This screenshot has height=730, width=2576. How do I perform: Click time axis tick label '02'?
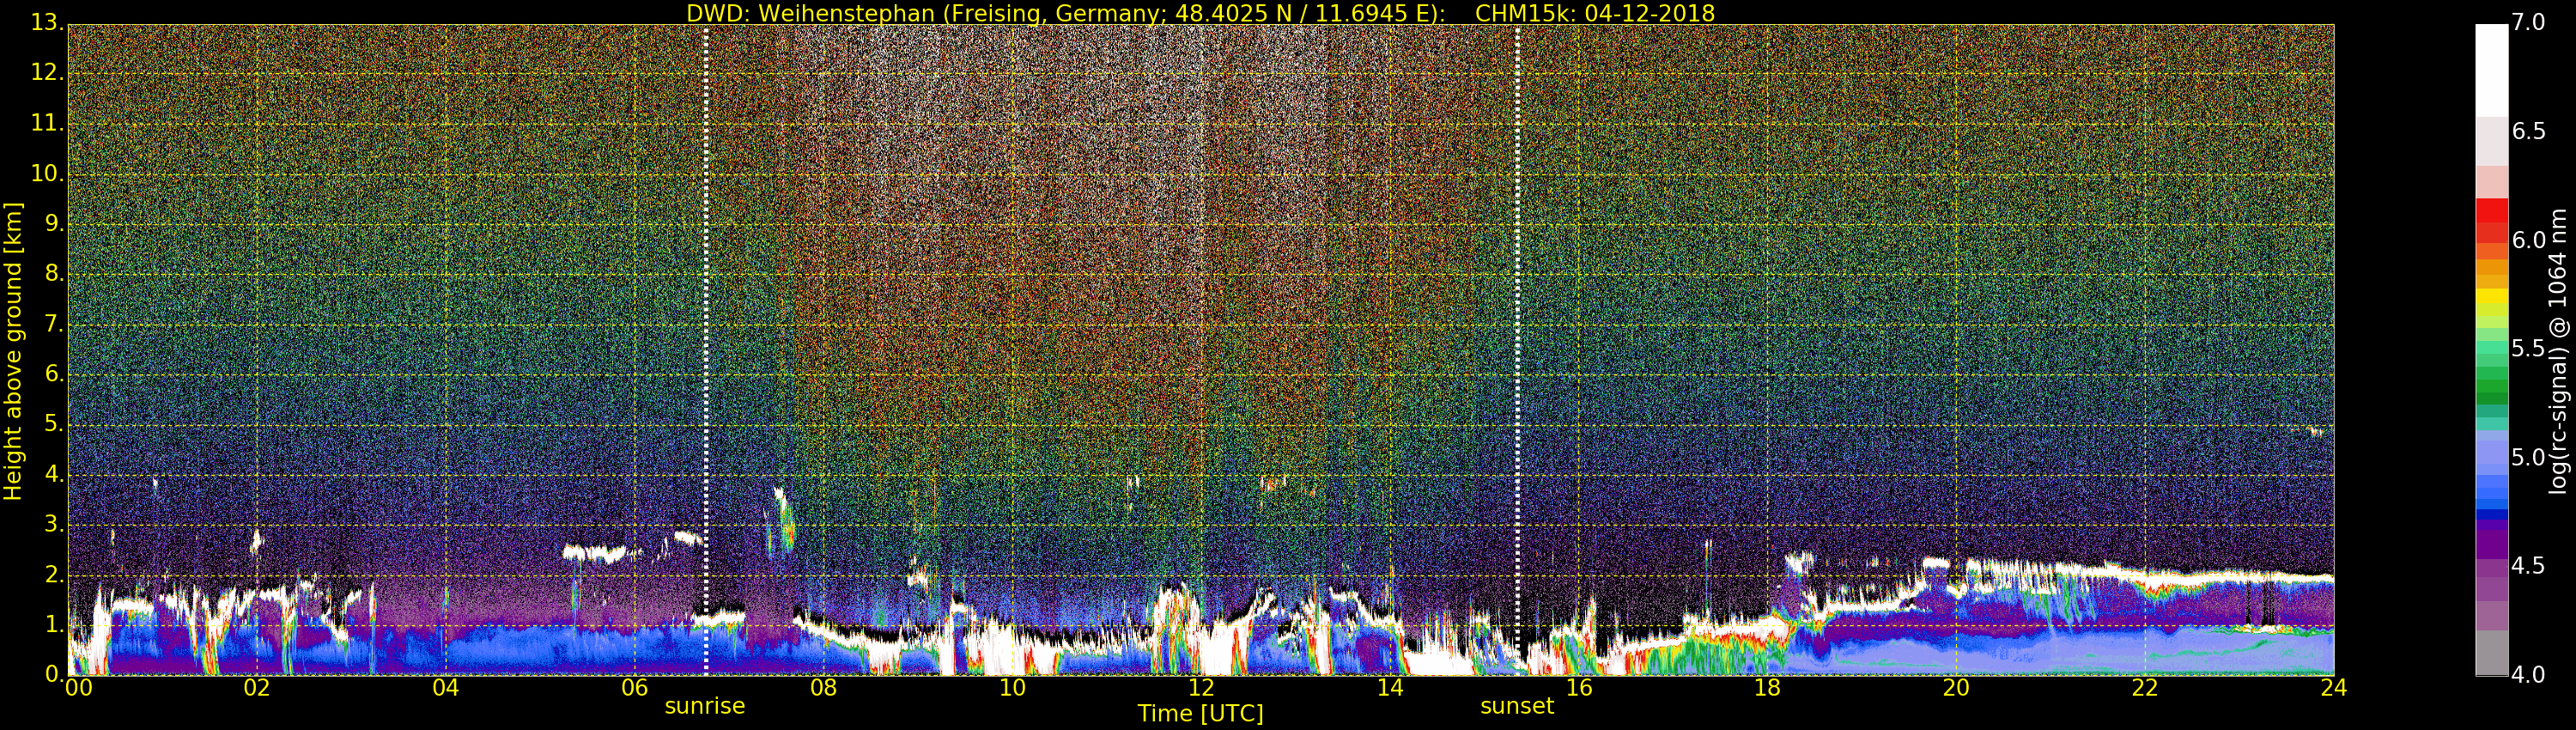tap(257, 688)
